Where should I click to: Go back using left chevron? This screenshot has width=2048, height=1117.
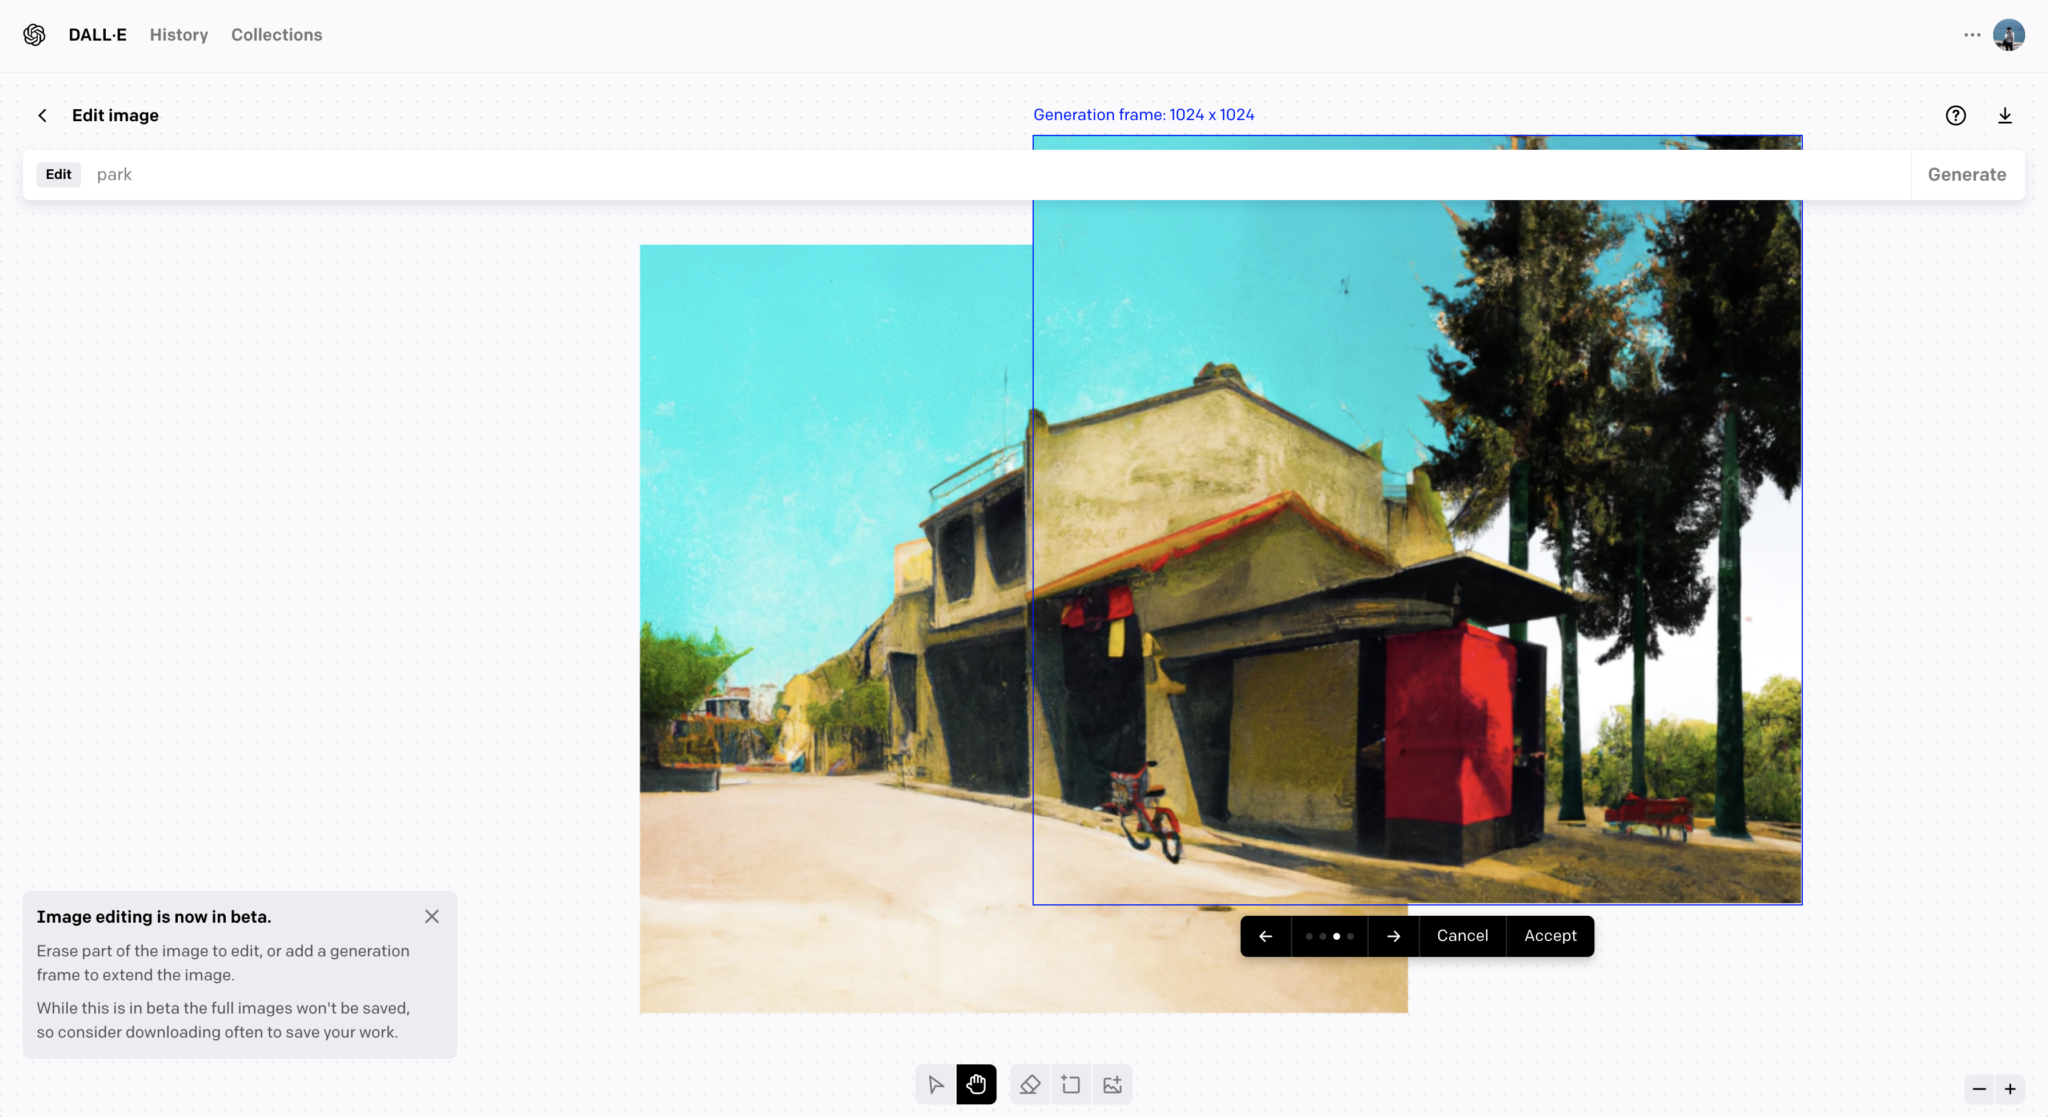tap(42, 116)
